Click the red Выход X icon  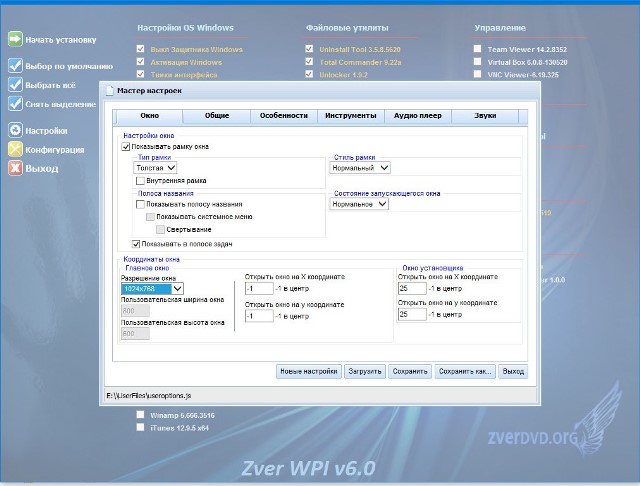(x=15, y=168)
